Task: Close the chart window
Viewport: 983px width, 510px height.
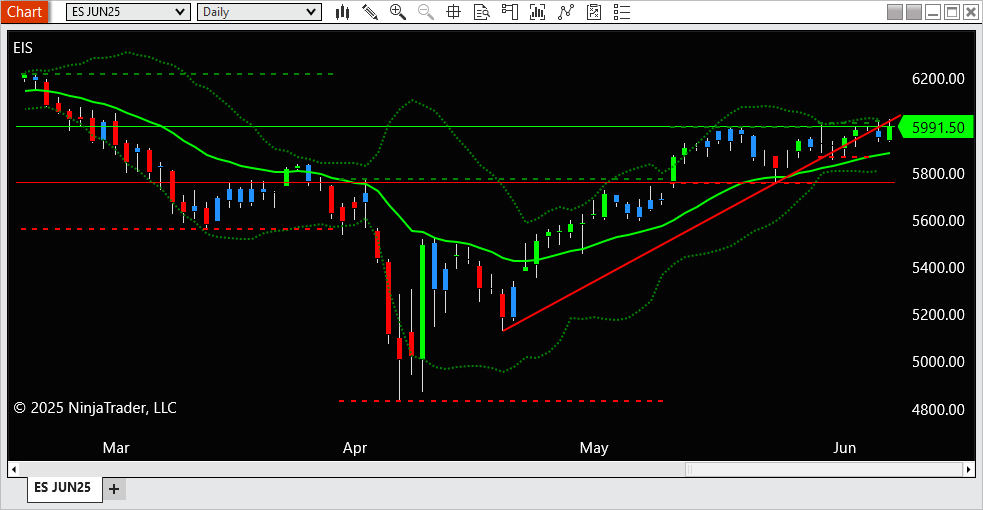Action: (x=970, y=12)
